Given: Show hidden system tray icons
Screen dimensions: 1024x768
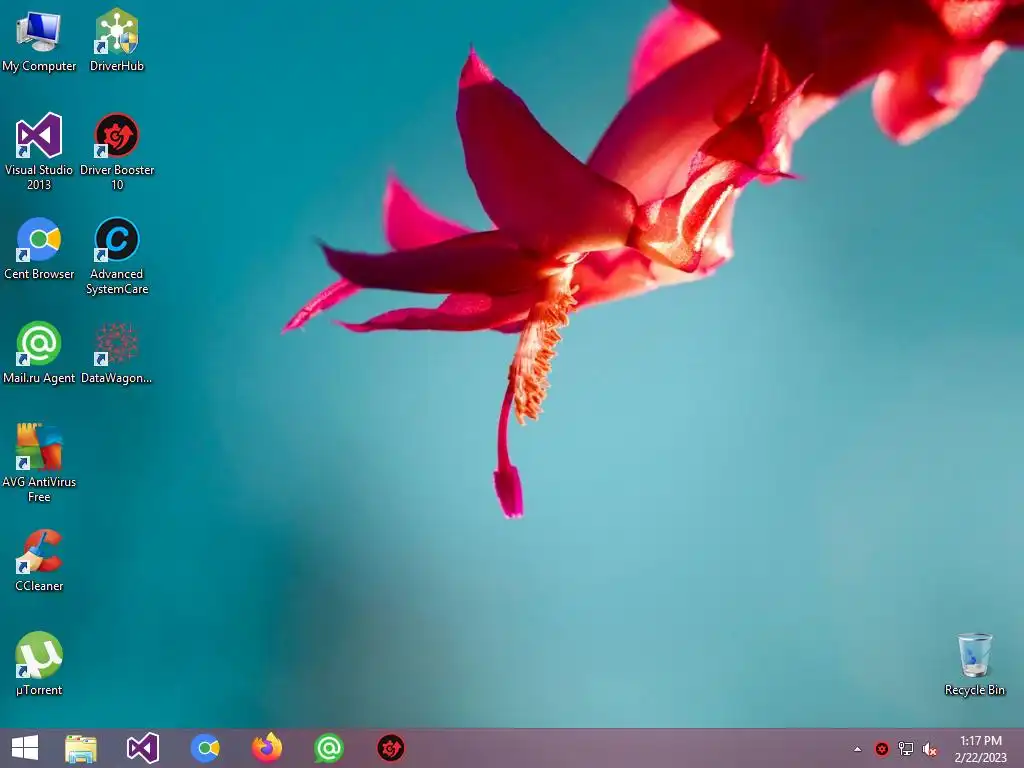Looking at the screenshot, I should click(x=857, y=749).
